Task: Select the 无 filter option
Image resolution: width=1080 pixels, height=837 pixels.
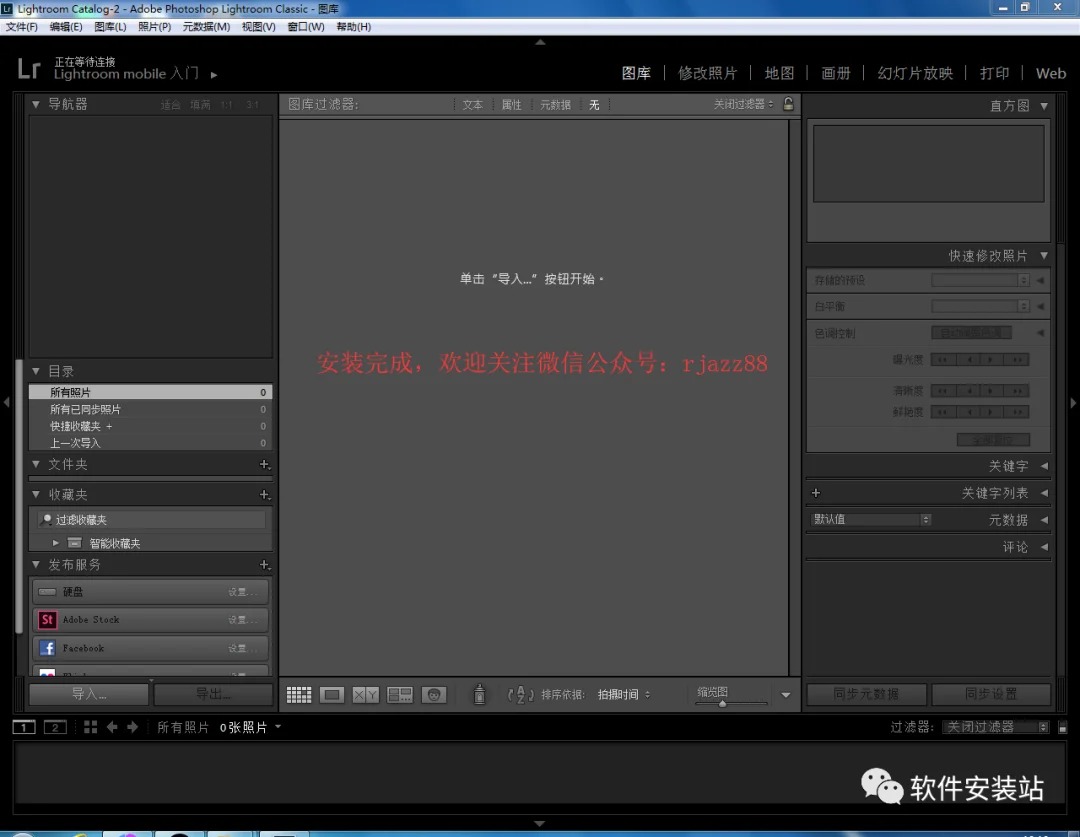Action: click(594, 105)
